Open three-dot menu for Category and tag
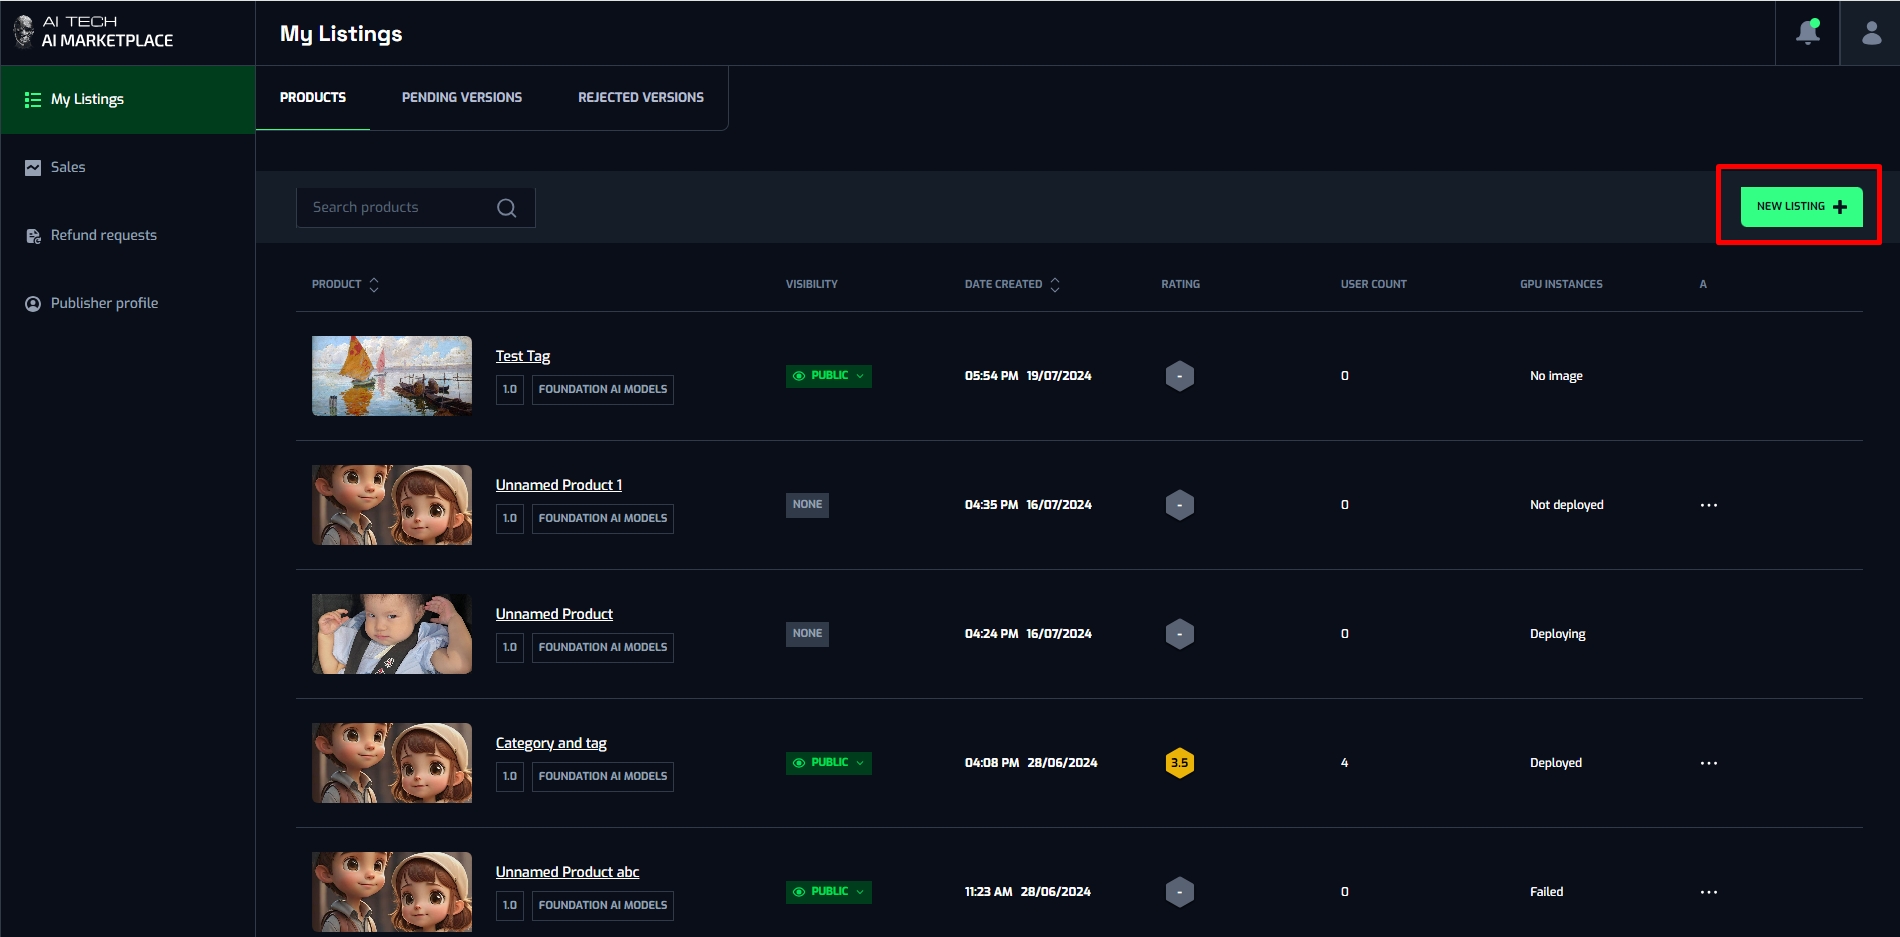 [x=1708, y=763]
